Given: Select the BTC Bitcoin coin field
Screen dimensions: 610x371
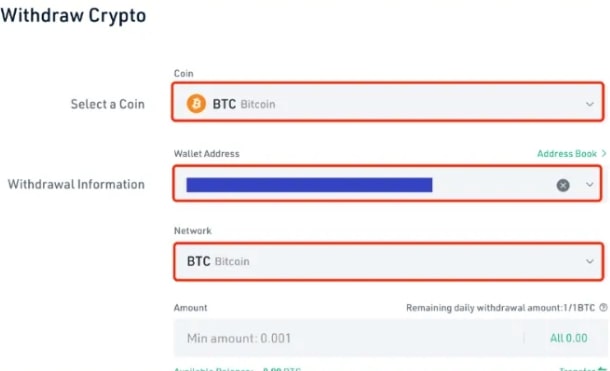Looking at the screenshot, I should (x=388, y=102).
